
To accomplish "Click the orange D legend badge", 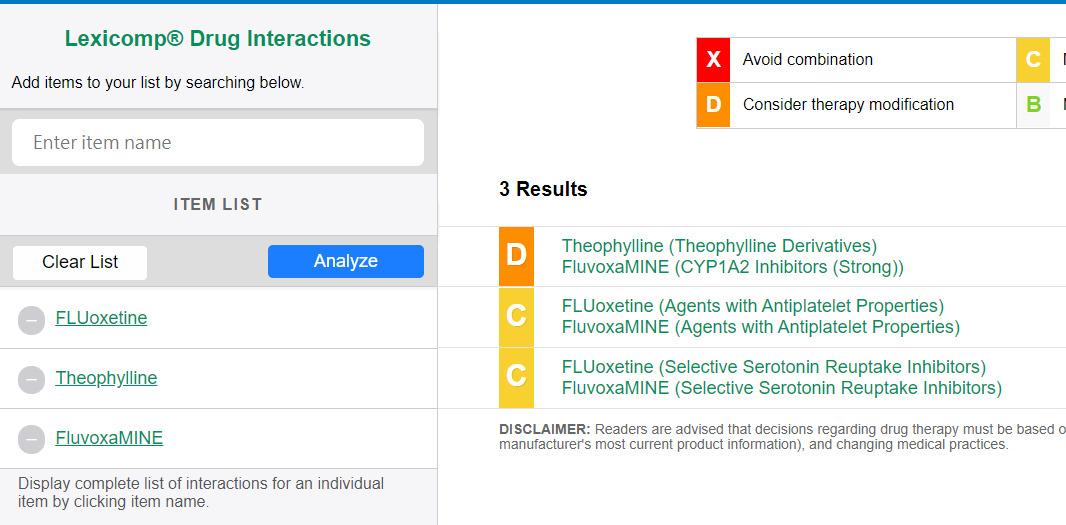I will tap(713, 105).
